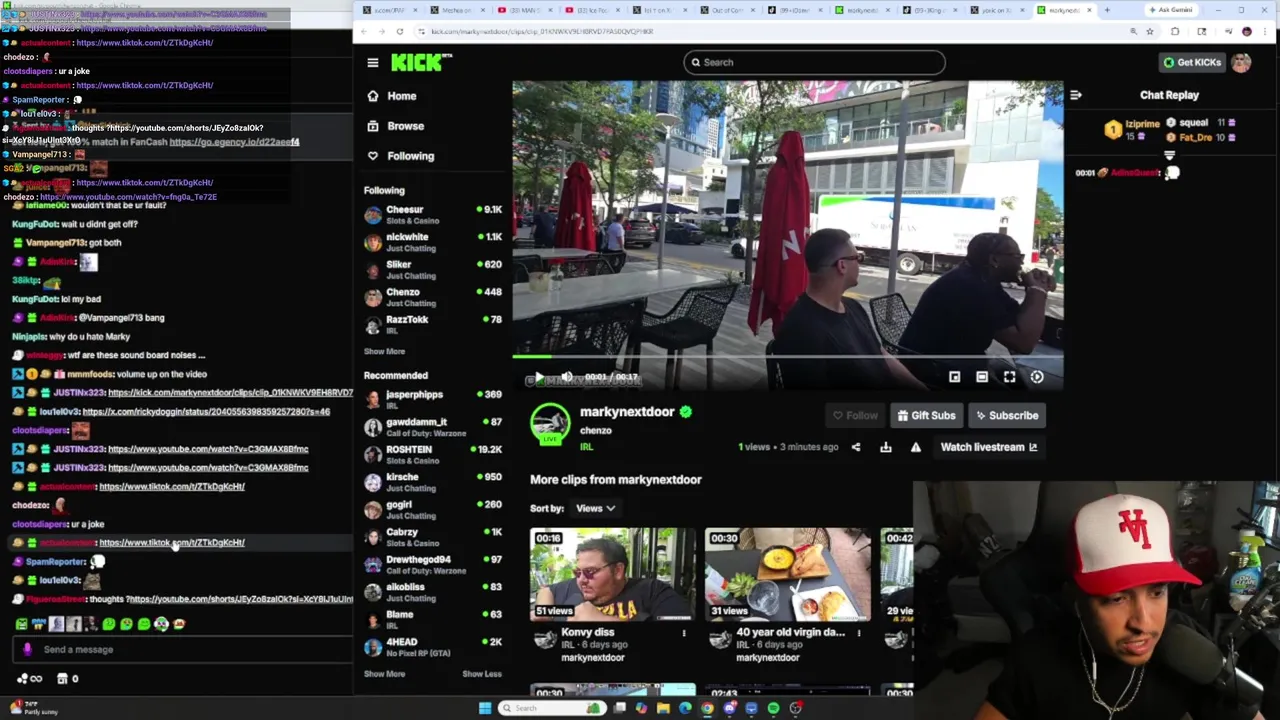
Task: Open the tiktok.com link from actualcontent
Action: pyautogui.click(x=171, y=542)
